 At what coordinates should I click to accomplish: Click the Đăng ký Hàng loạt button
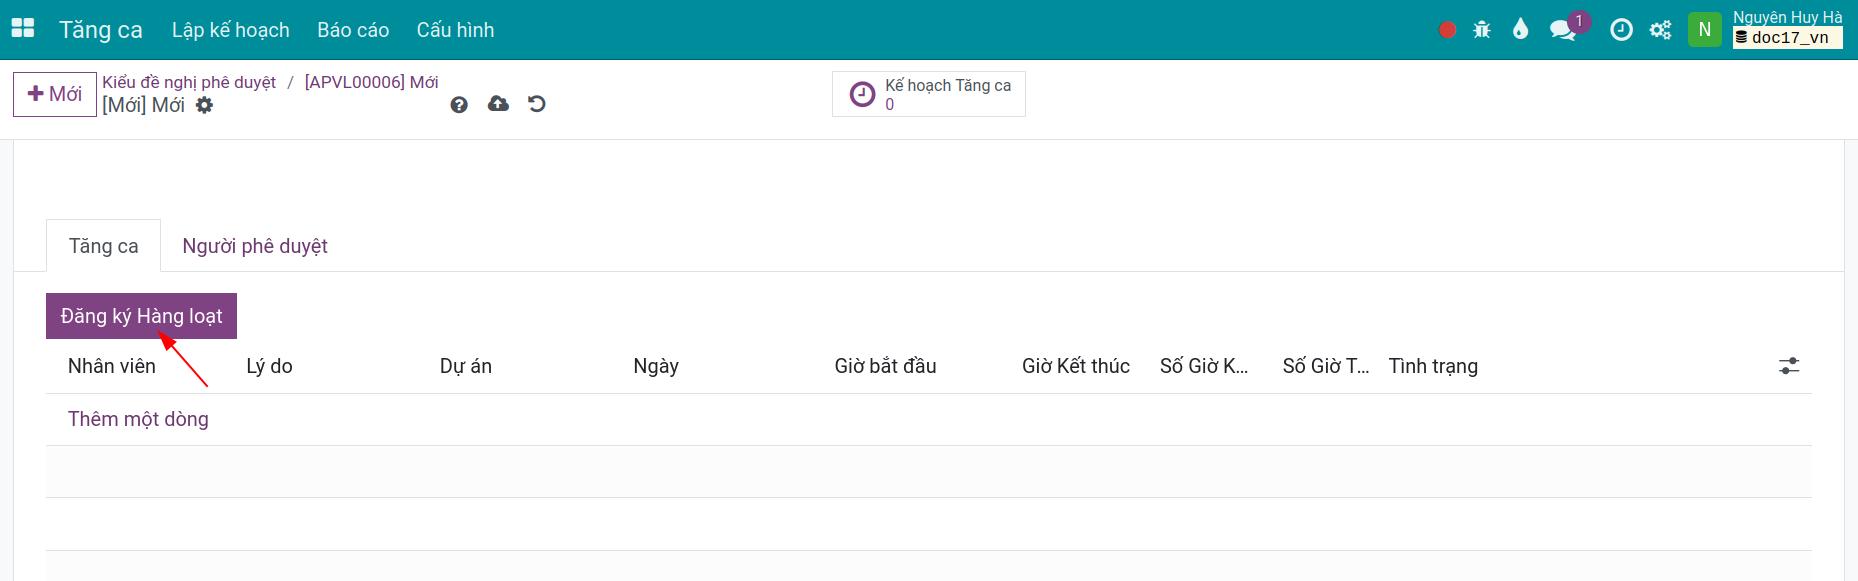(x=141, y=316)
